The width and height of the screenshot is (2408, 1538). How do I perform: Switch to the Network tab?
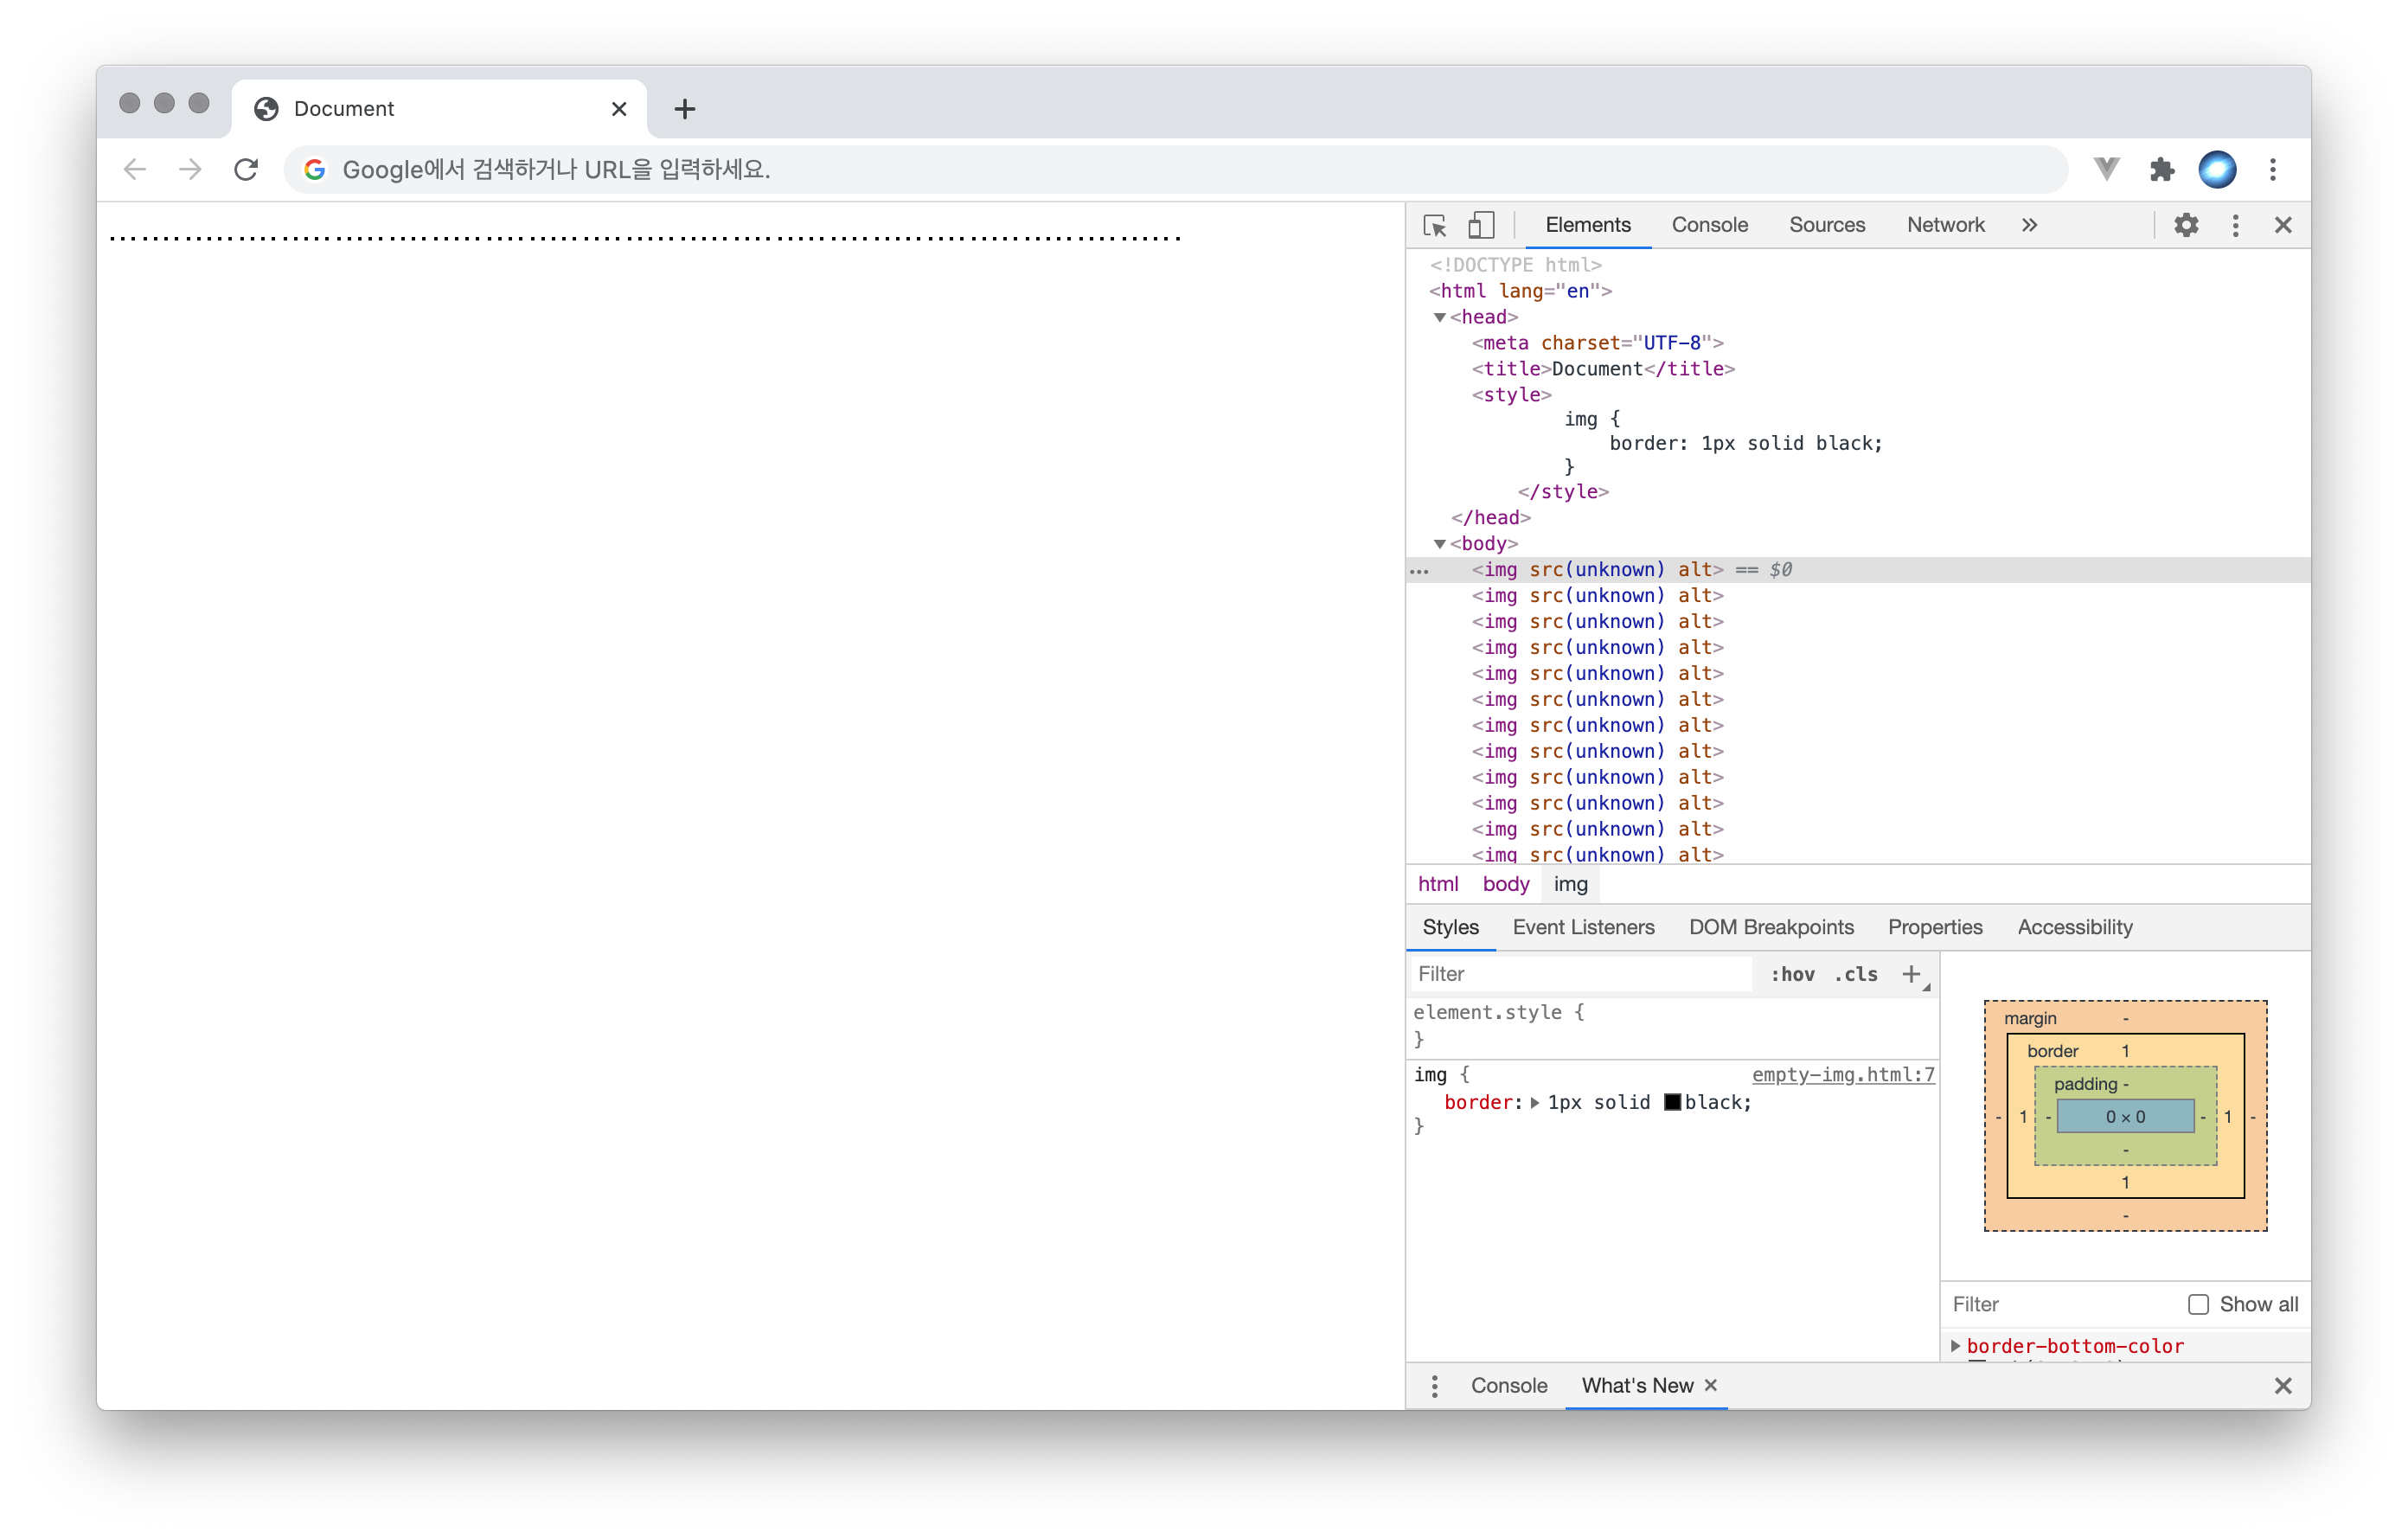[1945, 225]
